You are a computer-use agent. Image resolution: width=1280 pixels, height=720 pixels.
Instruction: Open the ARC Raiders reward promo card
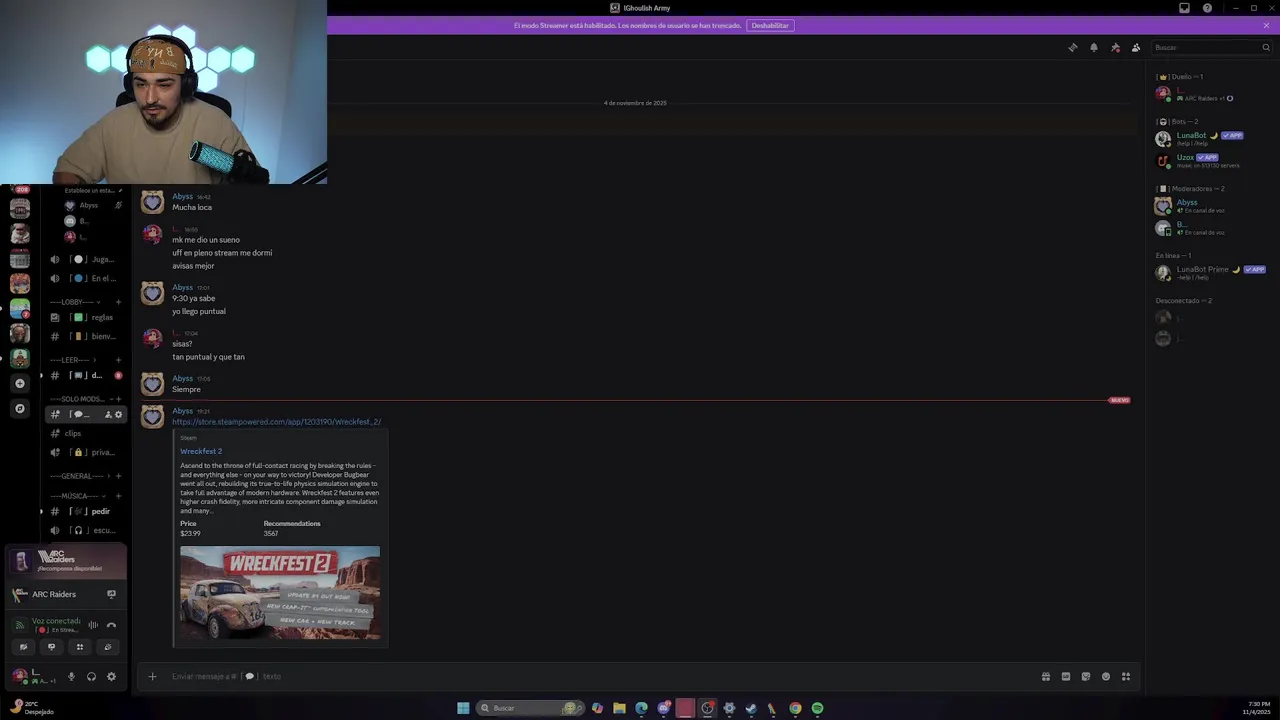click(67, 561)
